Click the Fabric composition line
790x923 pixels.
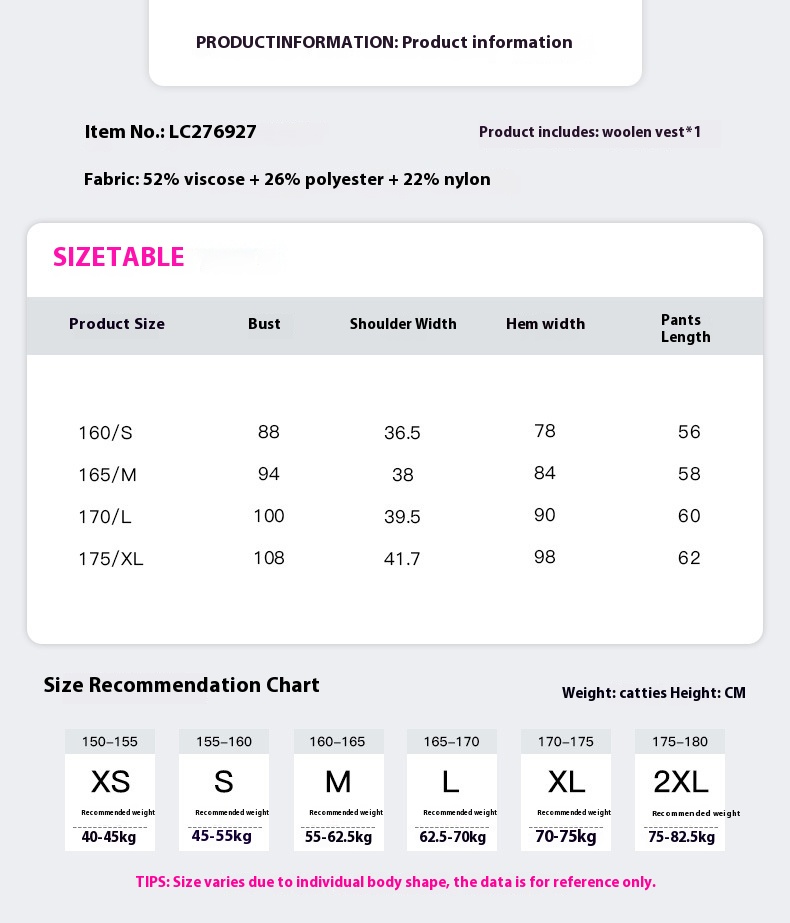click(x=287, y=179)
